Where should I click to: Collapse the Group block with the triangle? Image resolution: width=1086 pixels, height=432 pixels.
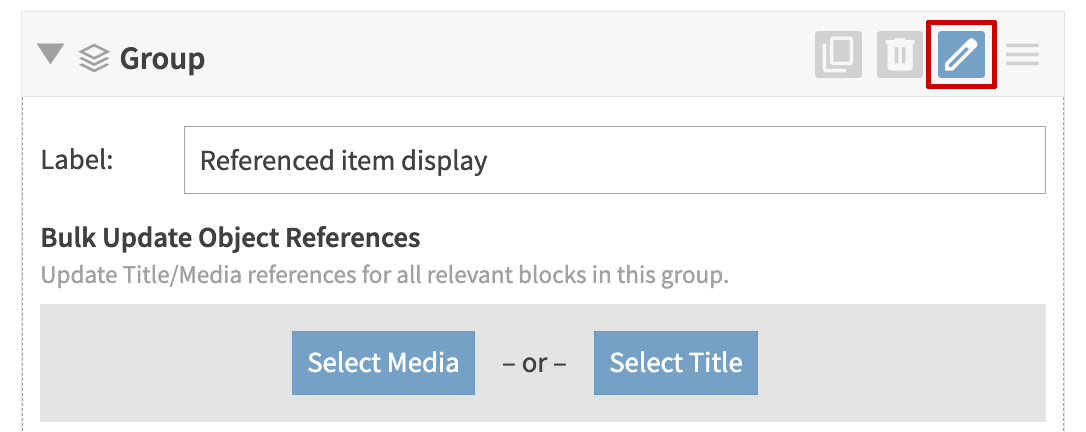50,54
